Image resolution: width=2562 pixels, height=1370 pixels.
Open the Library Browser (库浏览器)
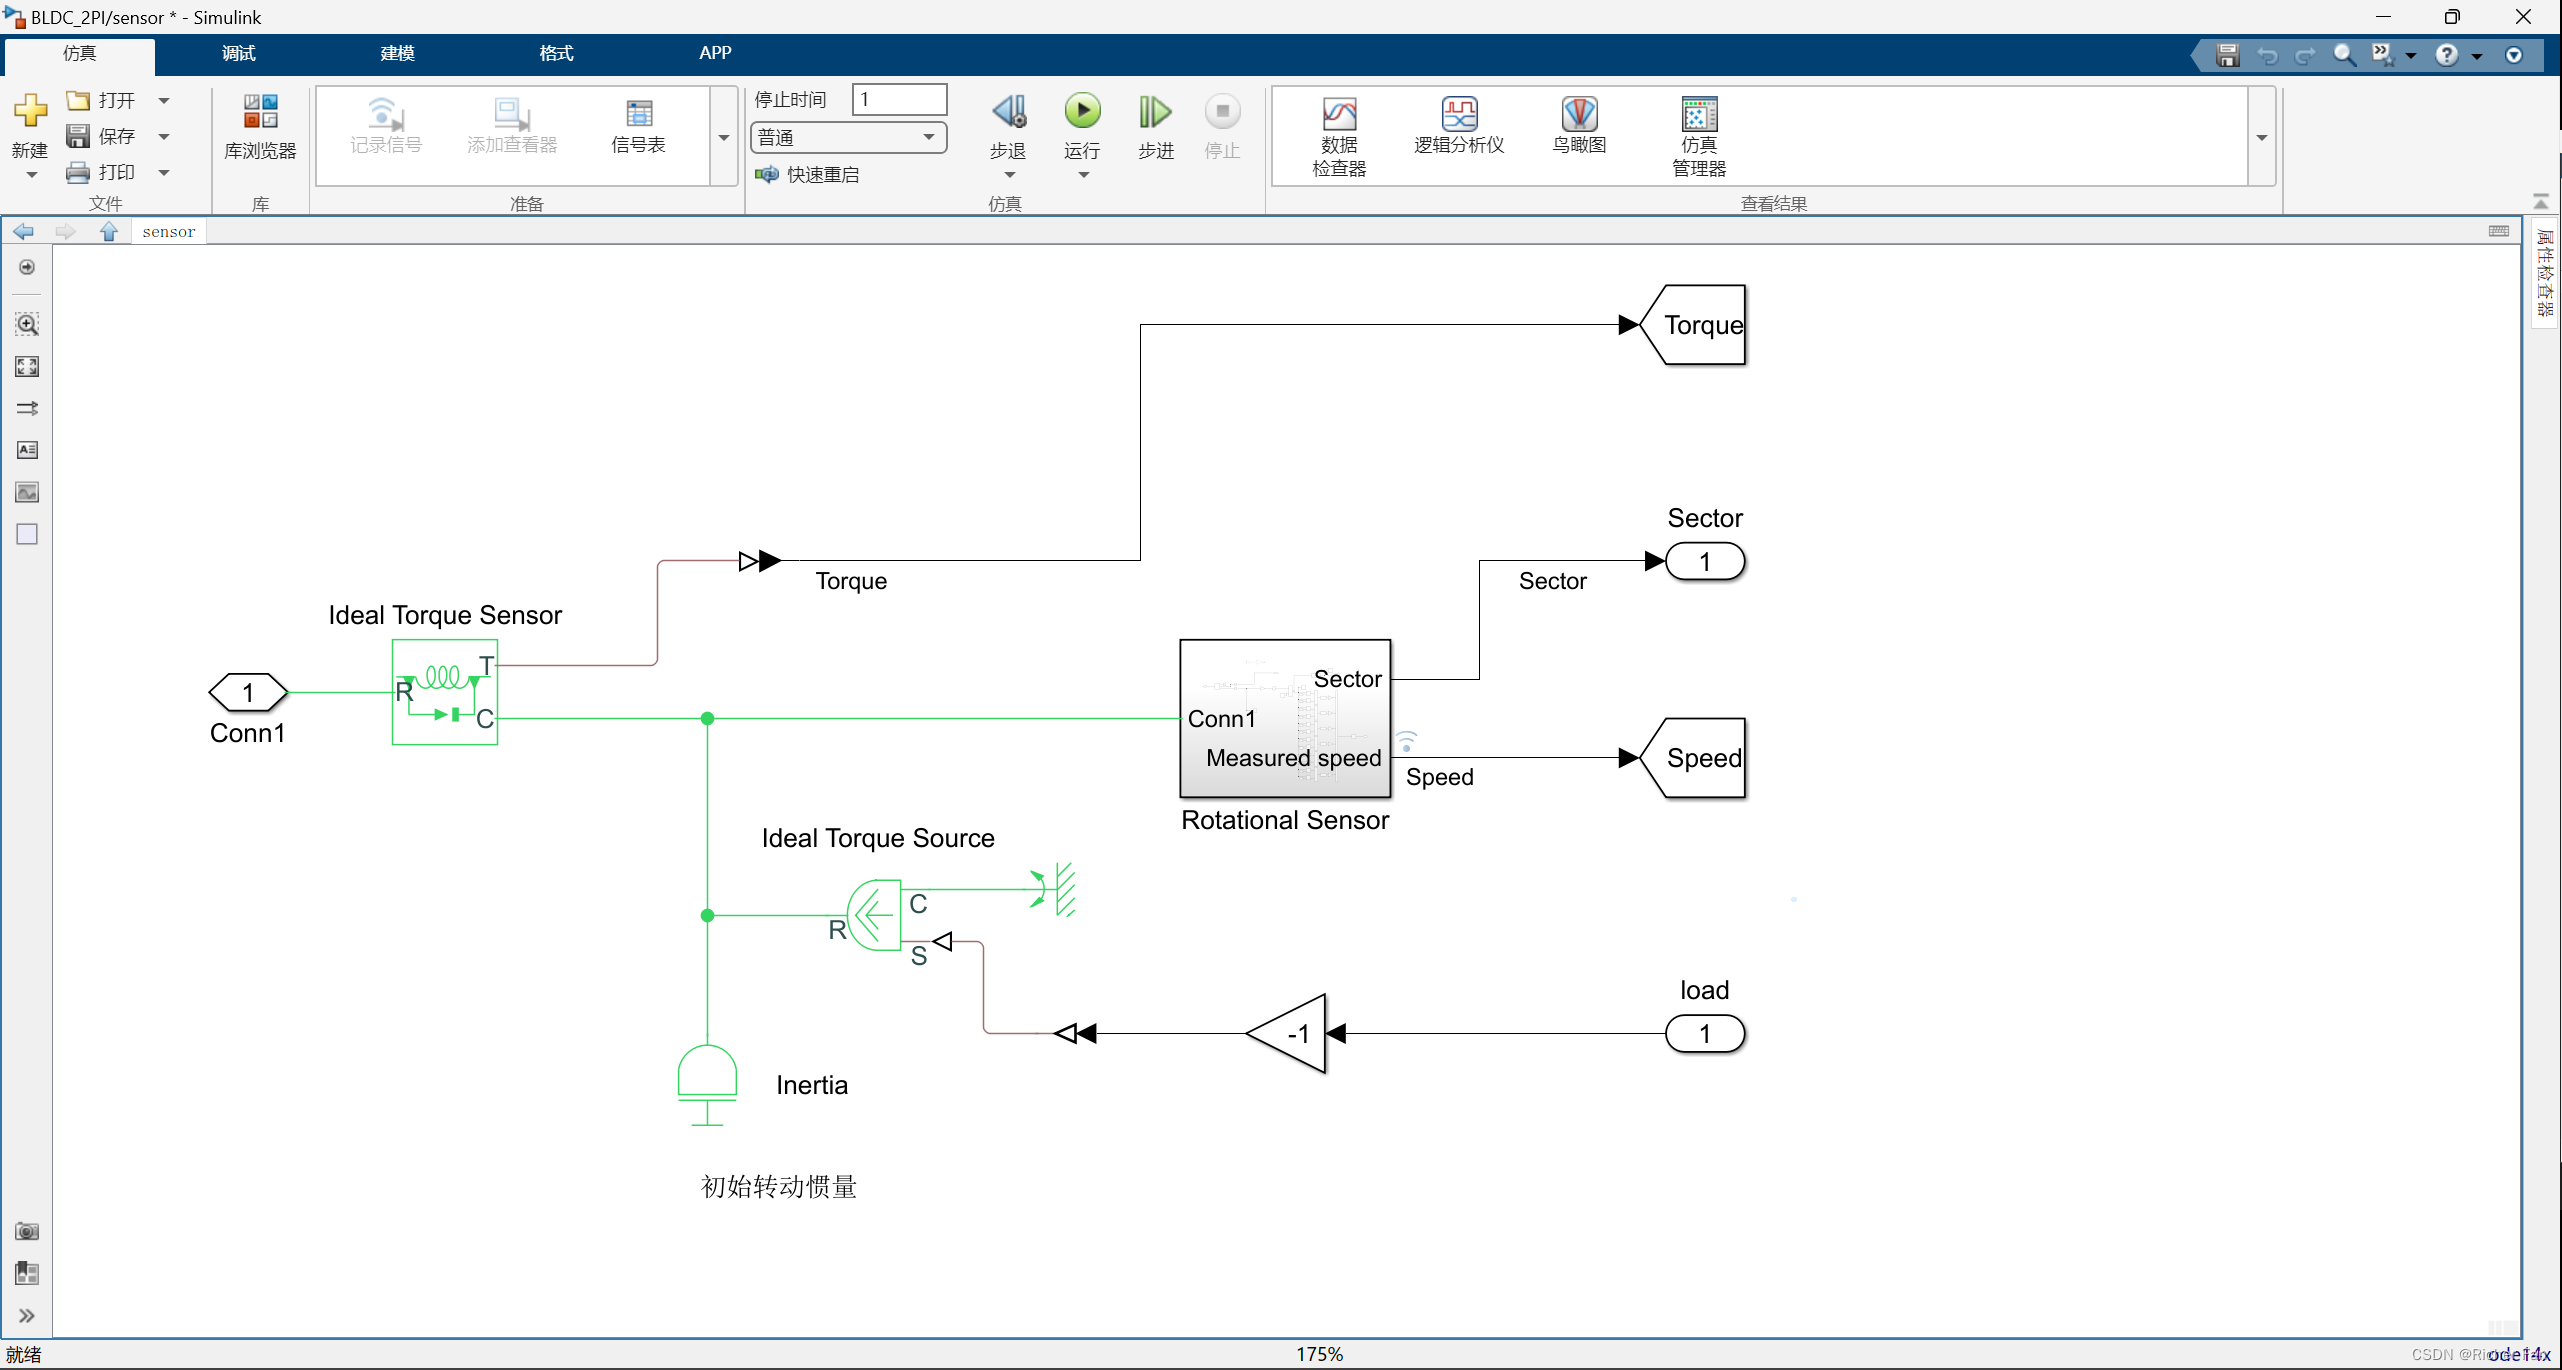pyautogui.click(x=260, y=126)
